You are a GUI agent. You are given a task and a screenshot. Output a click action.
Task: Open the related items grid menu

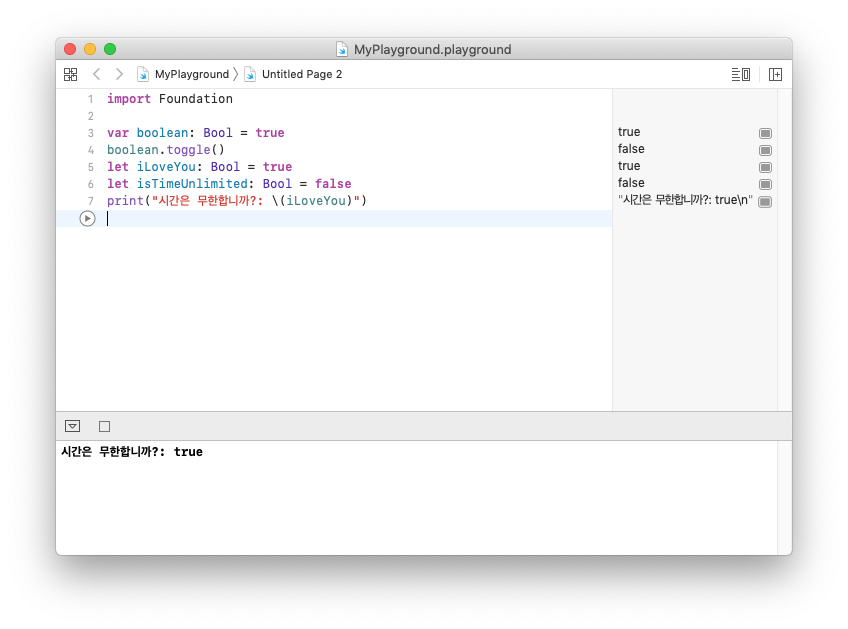click(70, 74)
